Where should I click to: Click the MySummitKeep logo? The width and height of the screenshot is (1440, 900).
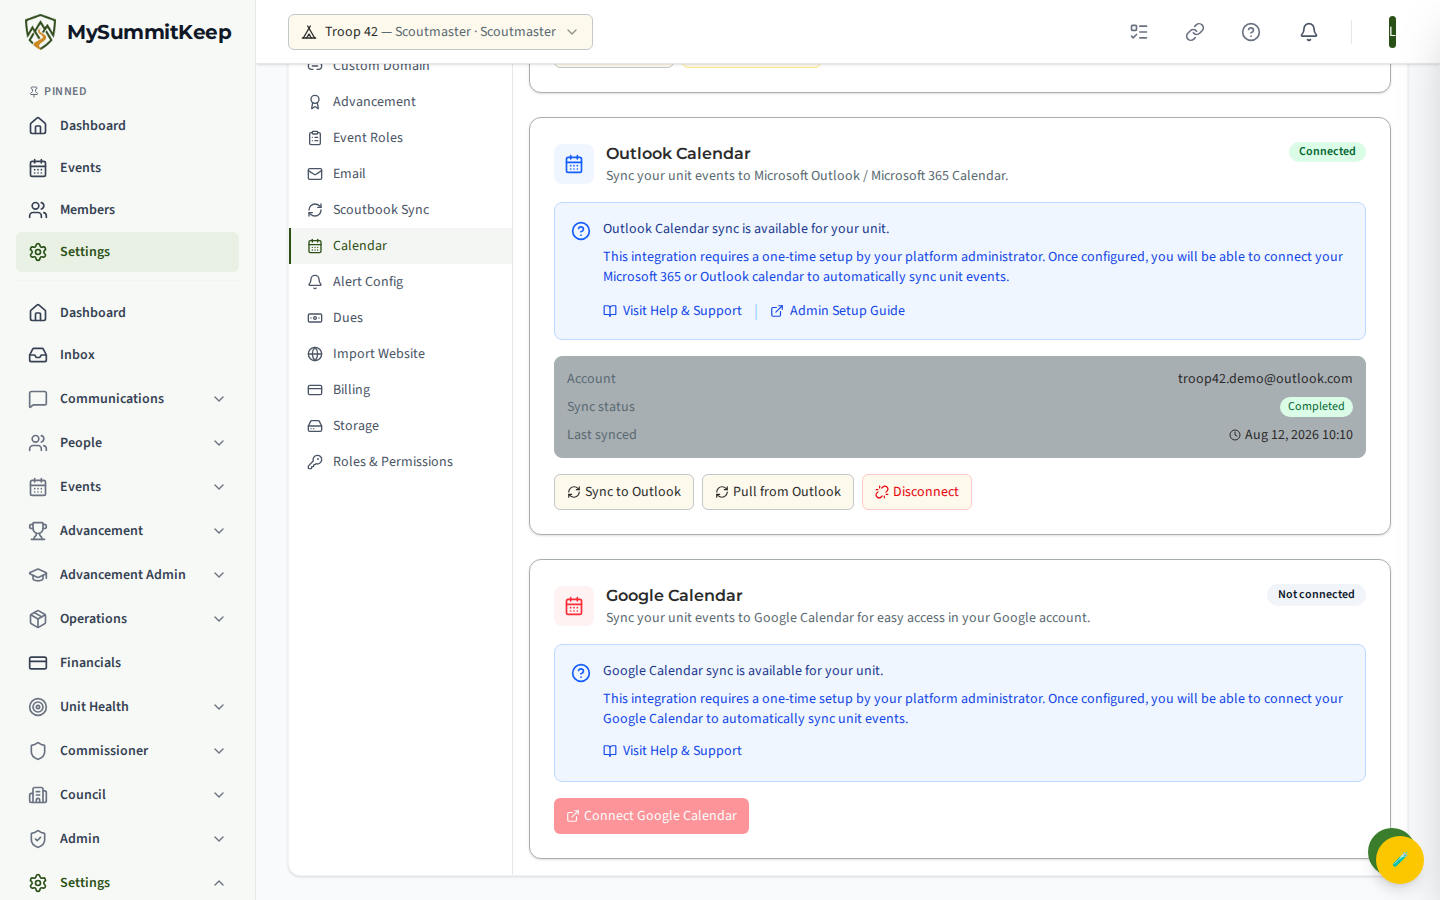tap(128, 32)
